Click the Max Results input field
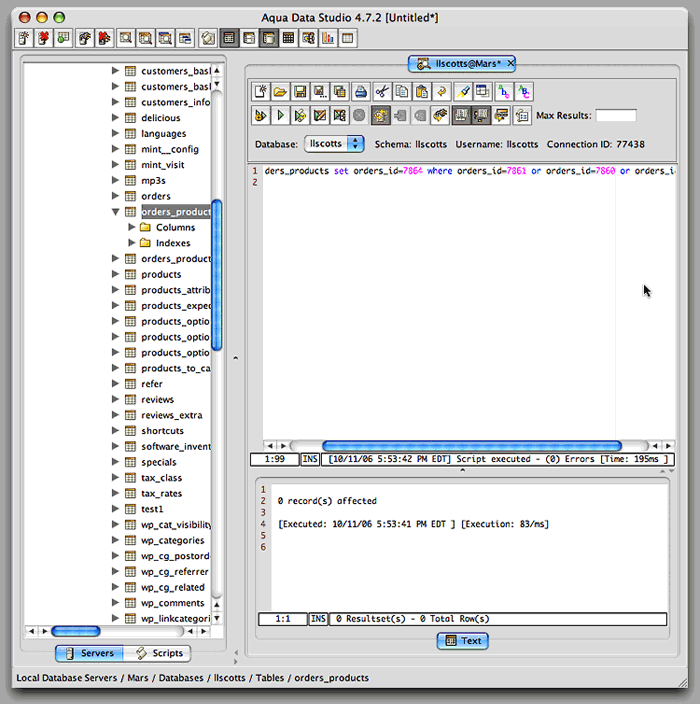 (x=616, y=115)
